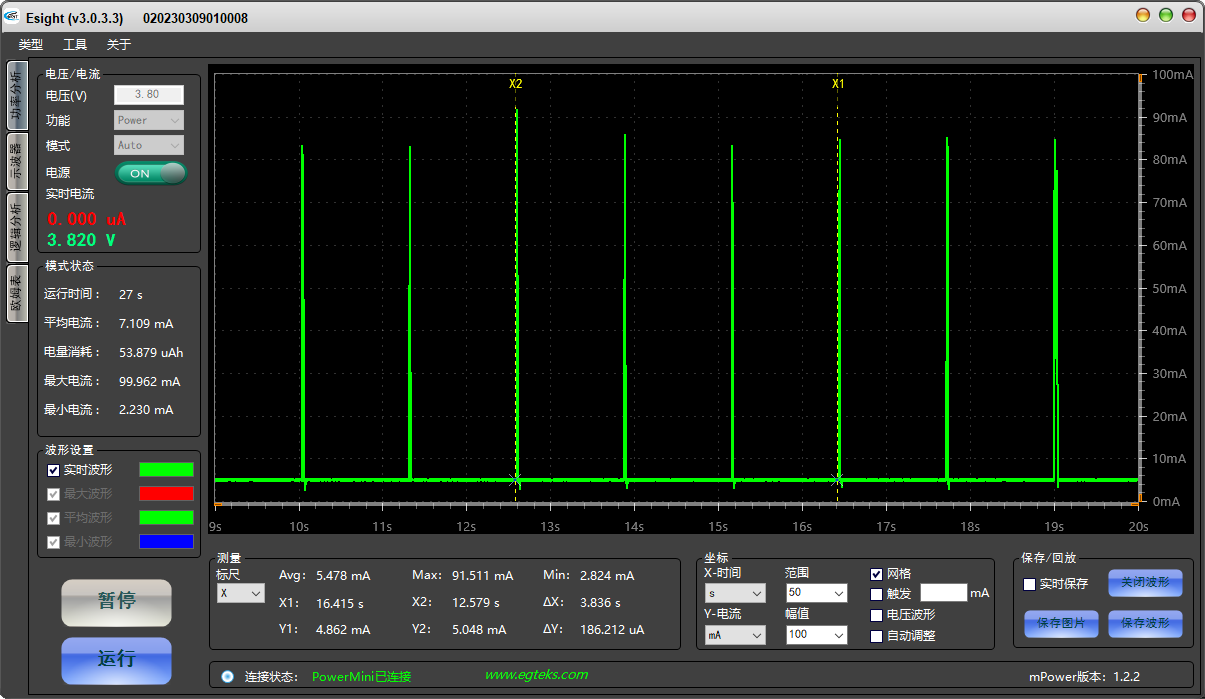This screenshot has width=1205, height=699.
Task: Open the Y-电流 mA unit dropdown
Action: pos(735,635)
